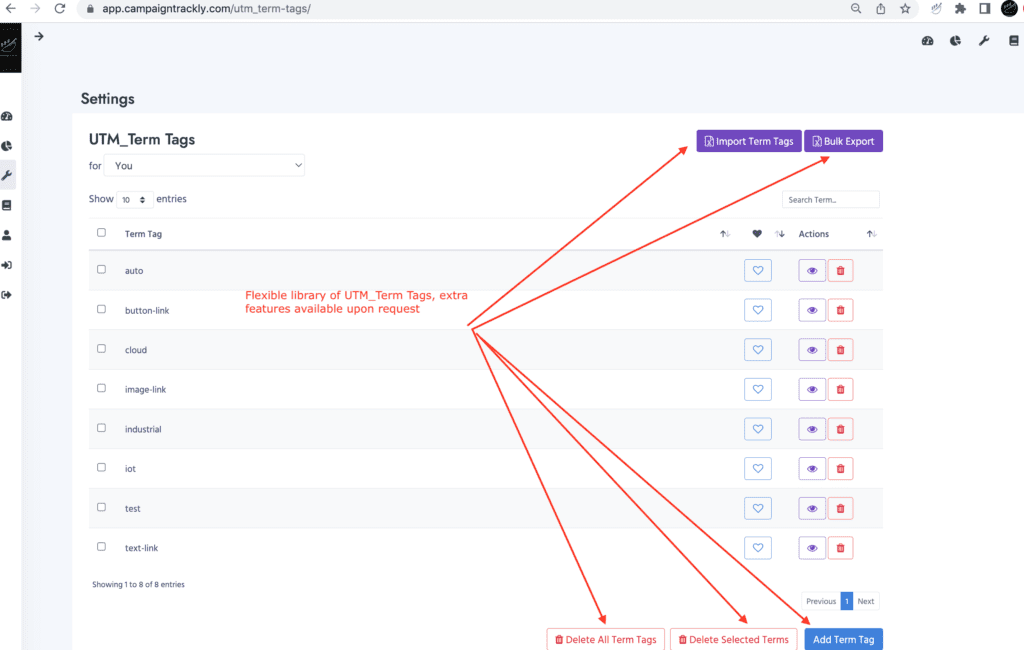Image resolution: width=1024 pixels, height=650 pixels.
Task: Go to page 1 in pagination
Action: point(846,601)
